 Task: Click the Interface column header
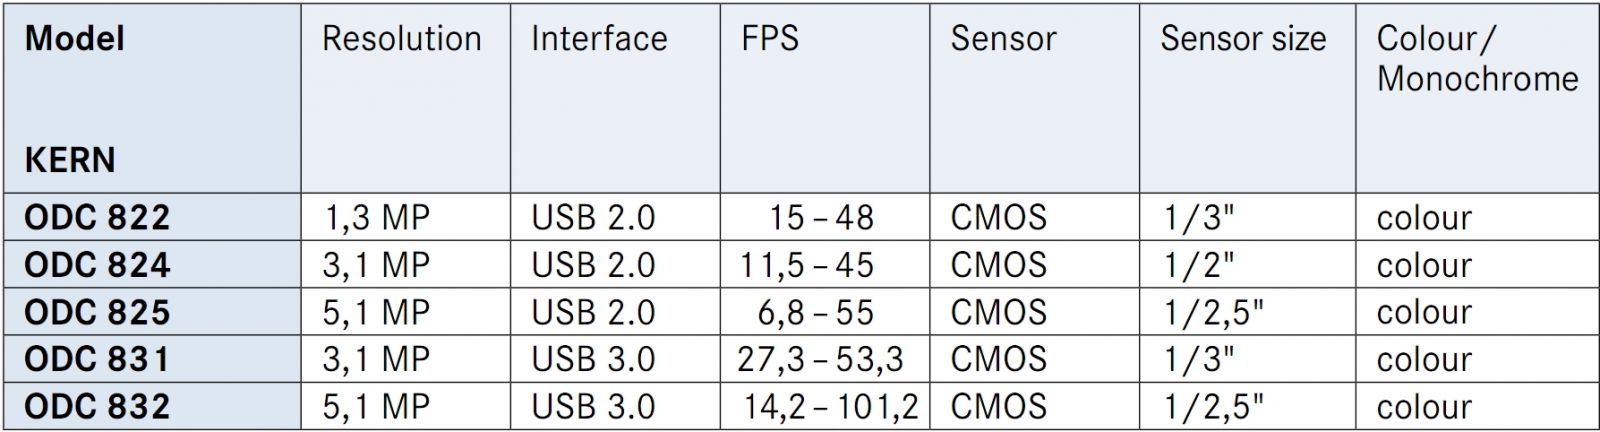(598, 39)
